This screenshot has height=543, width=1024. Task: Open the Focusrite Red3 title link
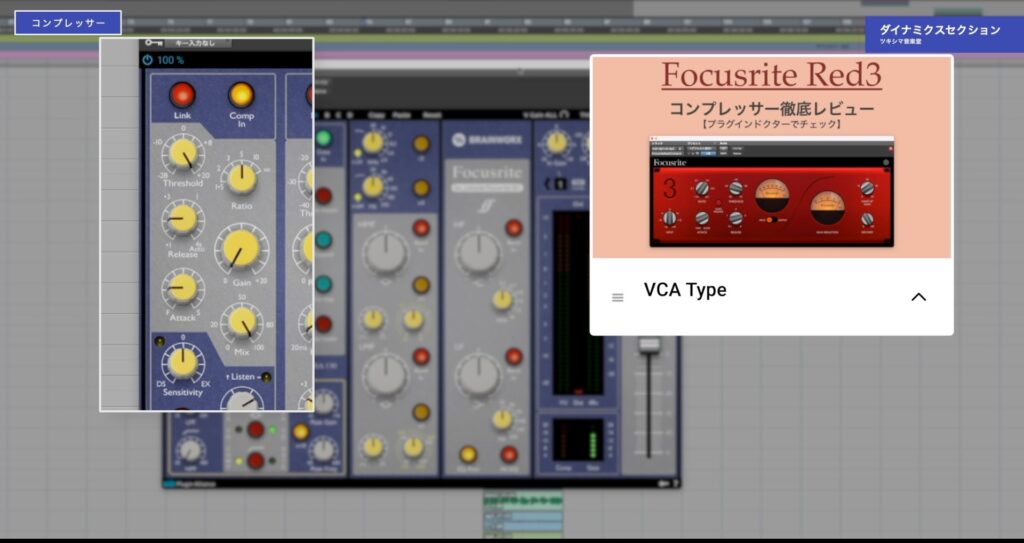771,75
